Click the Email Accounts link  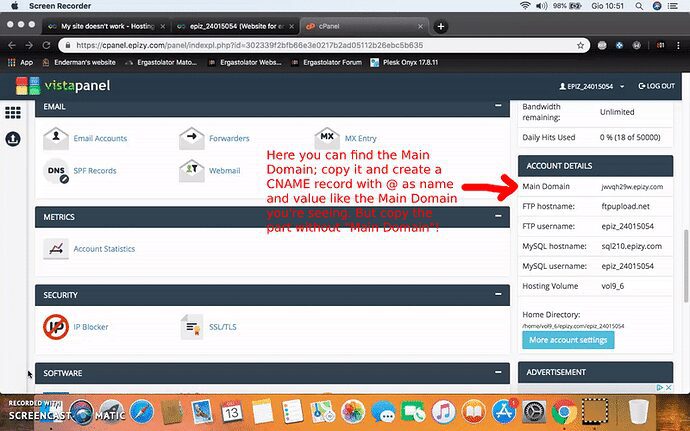[x=100, y=138]
